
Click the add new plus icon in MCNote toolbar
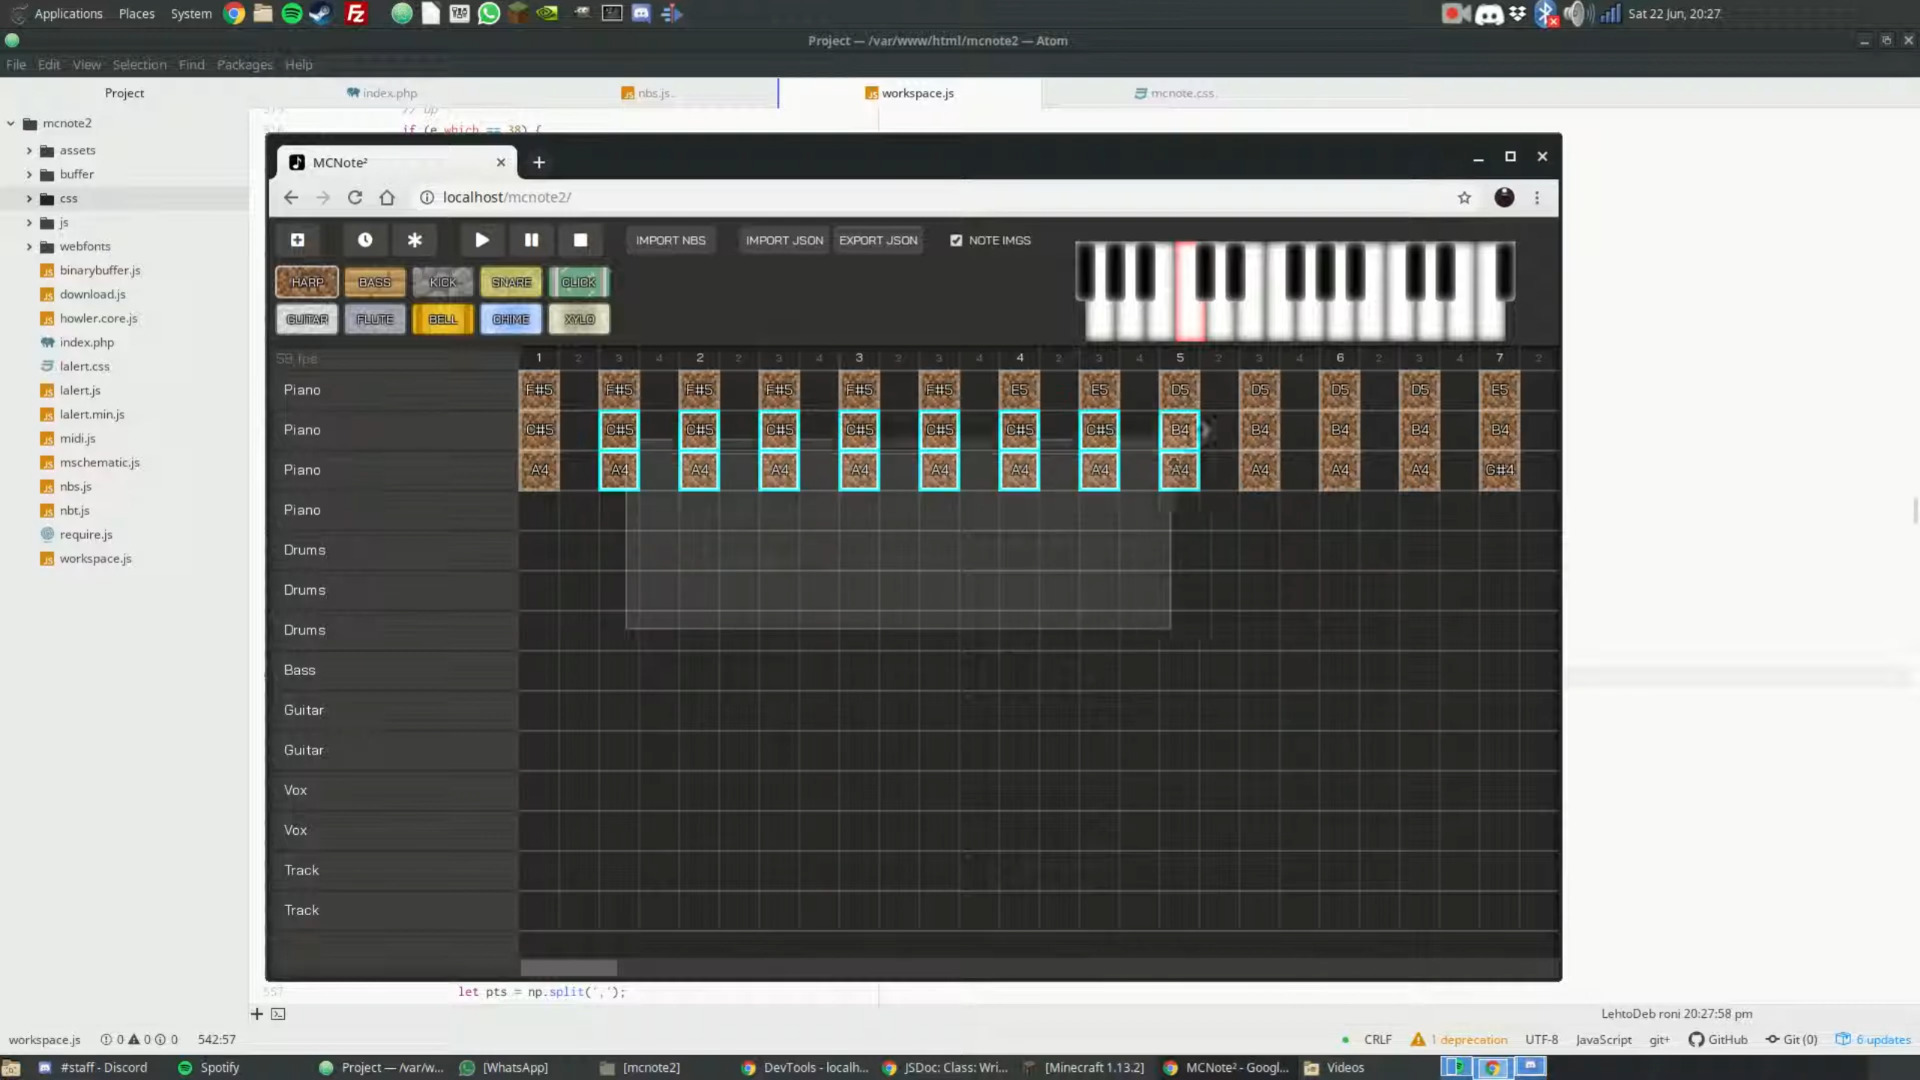coord(297,240)
